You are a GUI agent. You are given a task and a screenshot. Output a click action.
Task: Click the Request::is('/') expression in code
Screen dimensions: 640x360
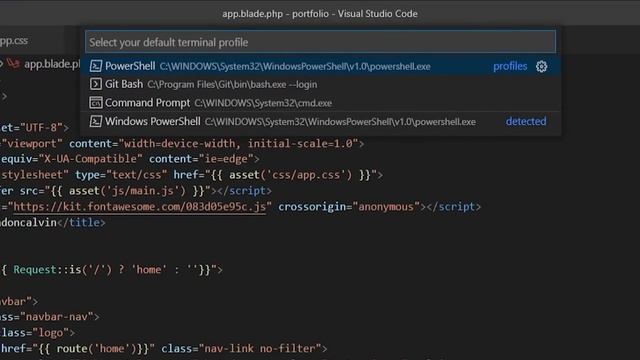62,270
